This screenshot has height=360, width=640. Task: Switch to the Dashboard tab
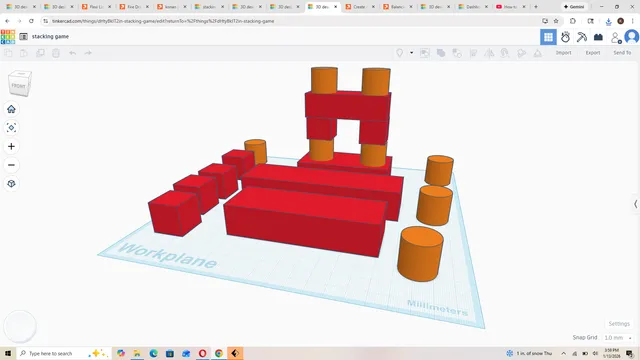click(473, 7)
